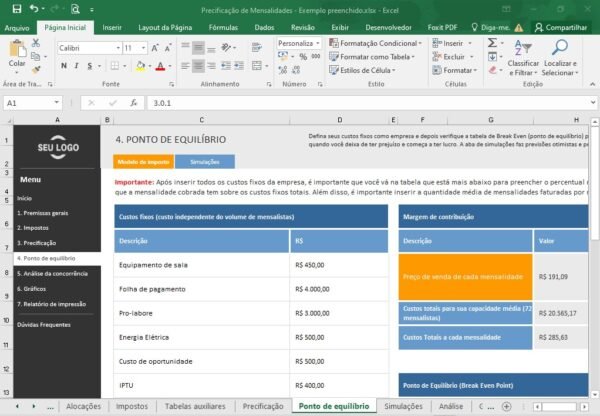Screen dimensions: 600x416
Task: Open Print Preview from the quick access toolbar
Action: [75, 9]
